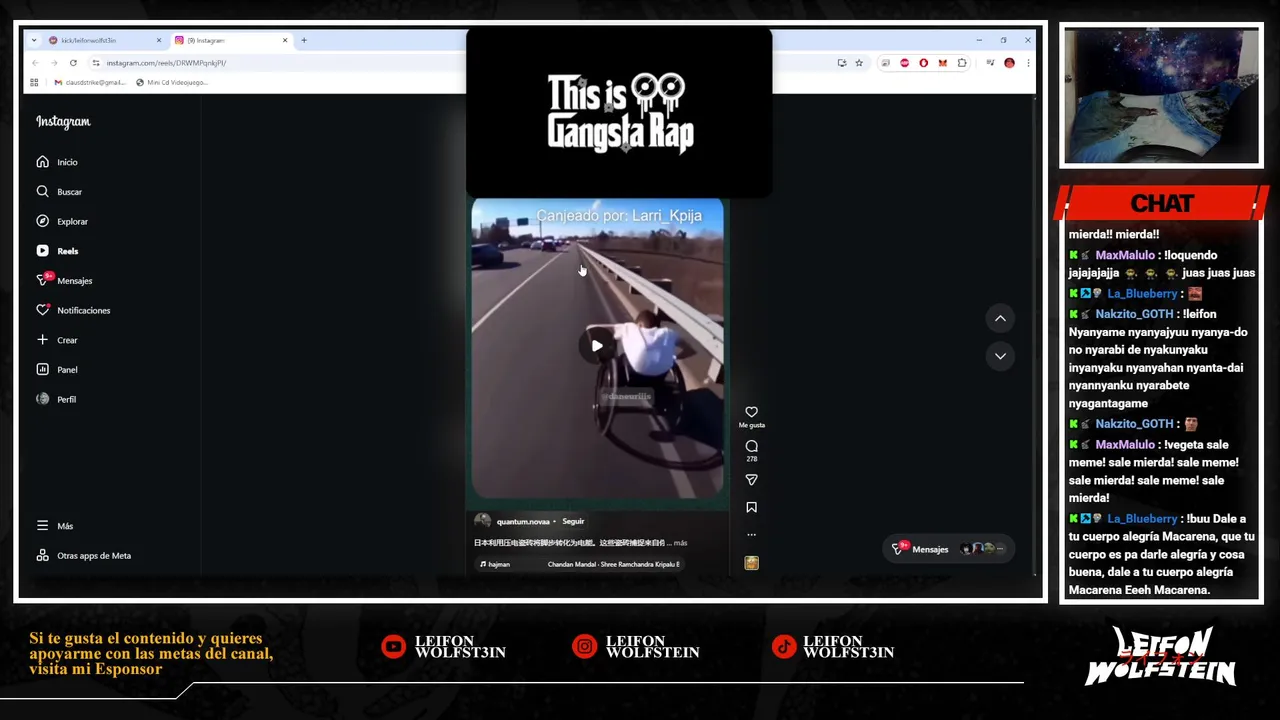The image size is (1280, 720).
Task: Open the browser apps grid shortcut
Action: [x=34, y=83]
